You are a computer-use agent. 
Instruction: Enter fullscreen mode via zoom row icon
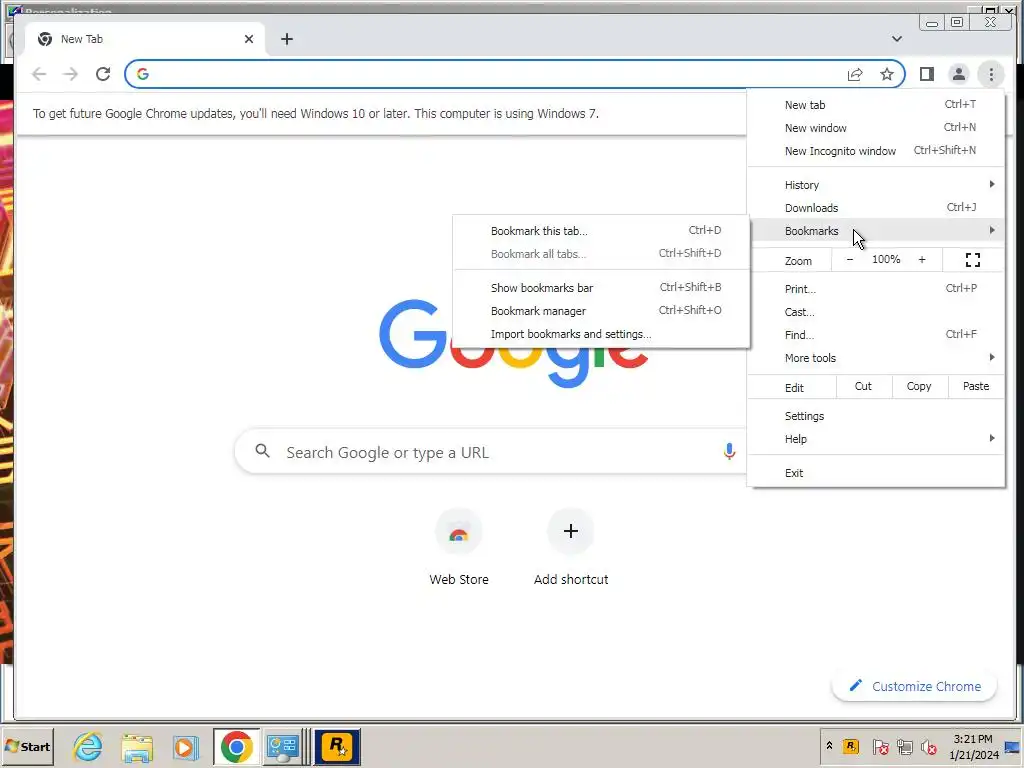coord(972,260)
